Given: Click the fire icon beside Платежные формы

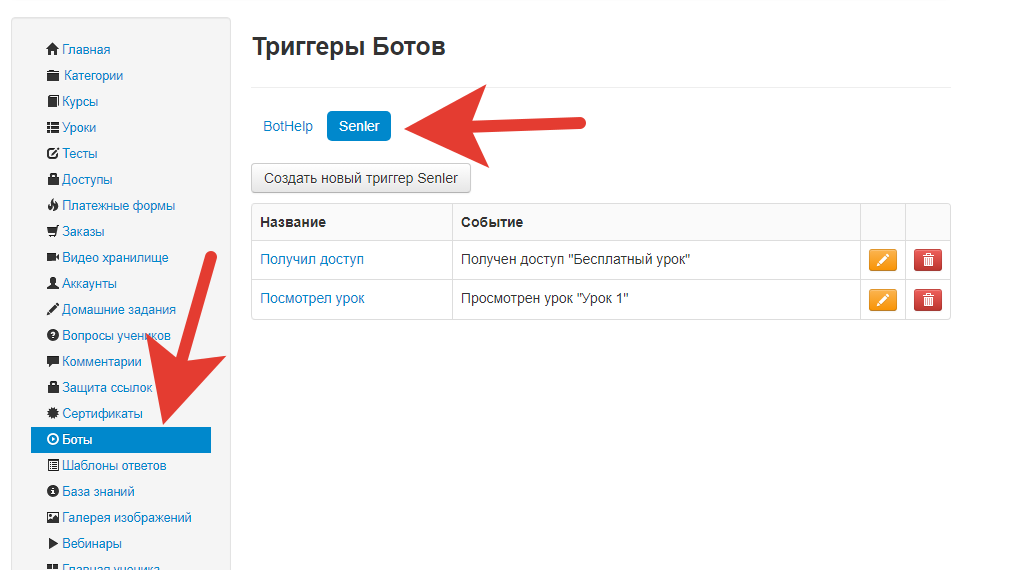Looking at the screenshot, I should pyautogui.click(x=53, y=206).
